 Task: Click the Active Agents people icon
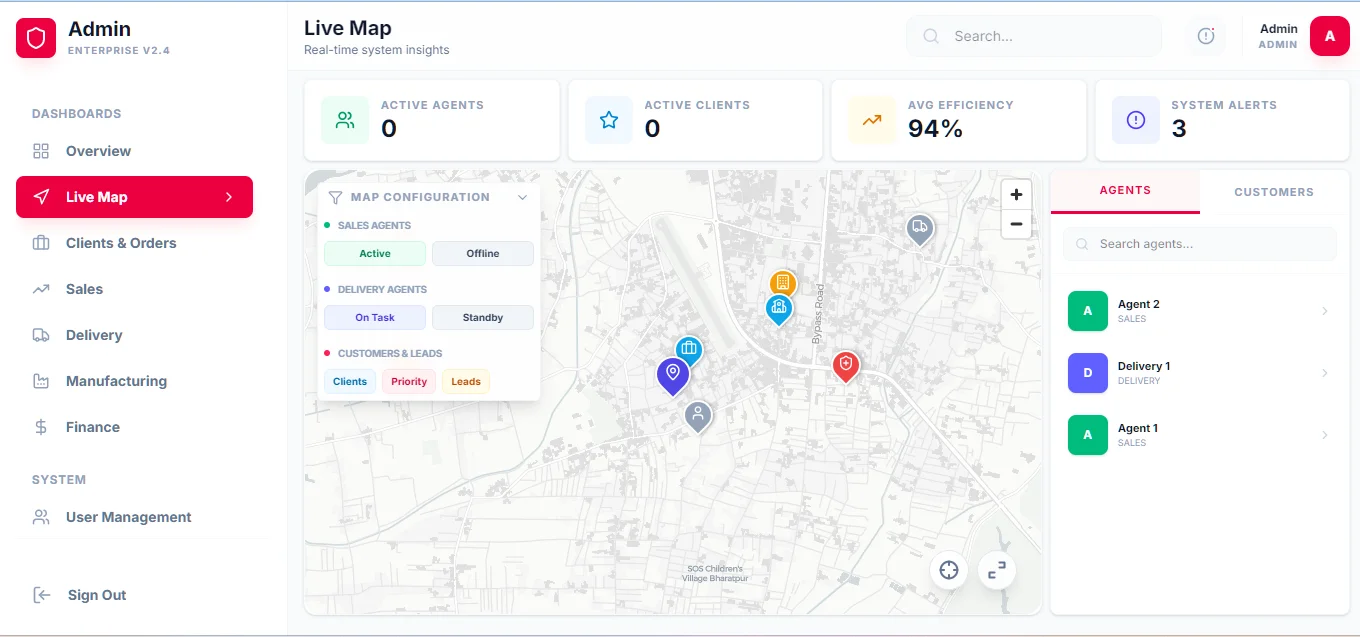(345, 120)
